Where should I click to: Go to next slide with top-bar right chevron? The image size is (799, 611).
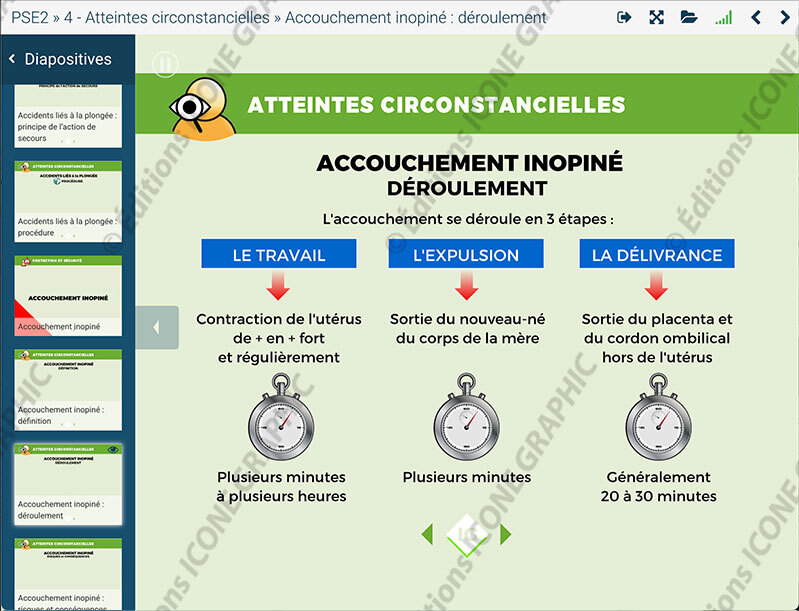(785, 18)
